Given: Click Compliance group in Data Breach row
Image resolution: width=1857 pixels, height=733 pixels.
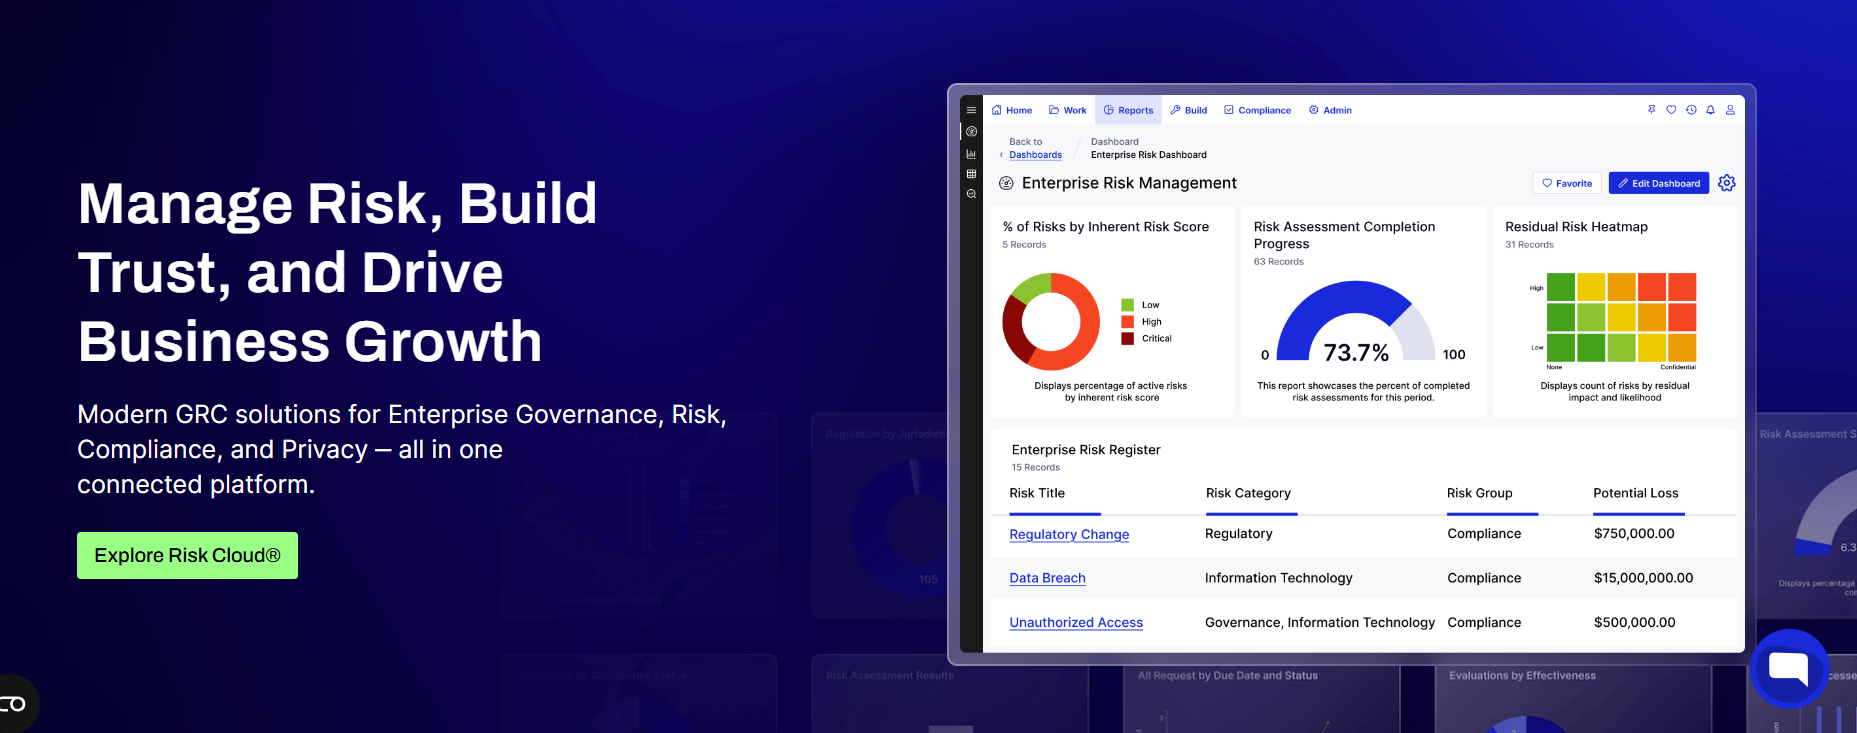Looking at the screenshot, I should click(x=1484, y=578).
